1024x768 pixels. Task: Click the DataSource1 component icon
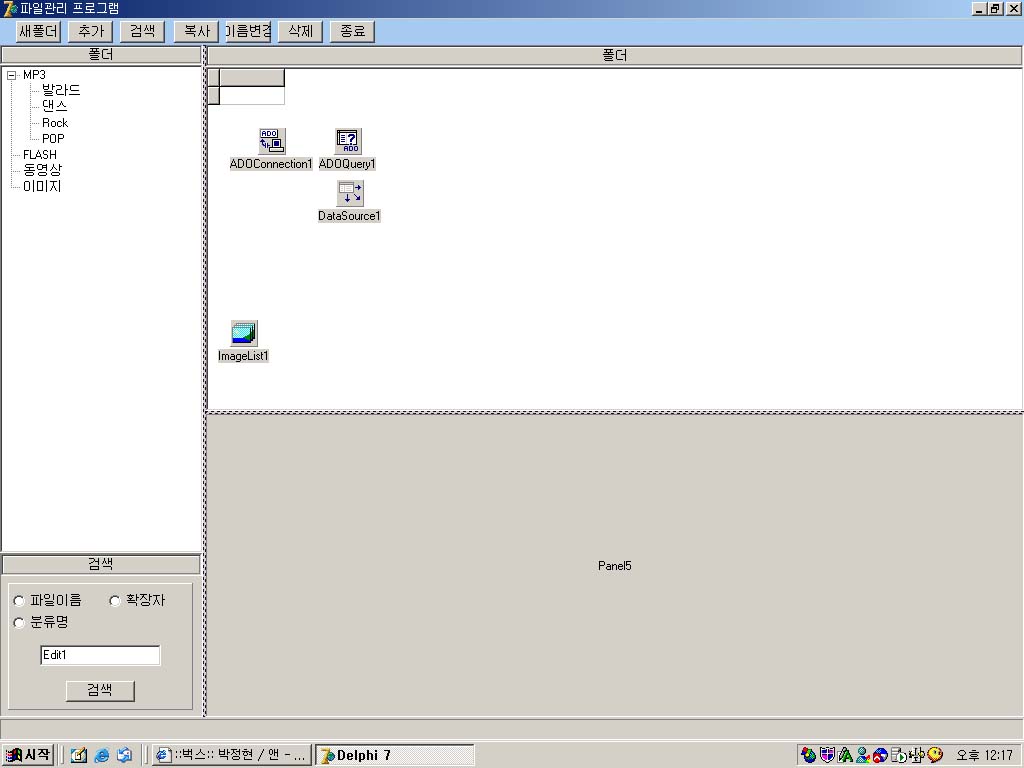[x=350, y=193]
